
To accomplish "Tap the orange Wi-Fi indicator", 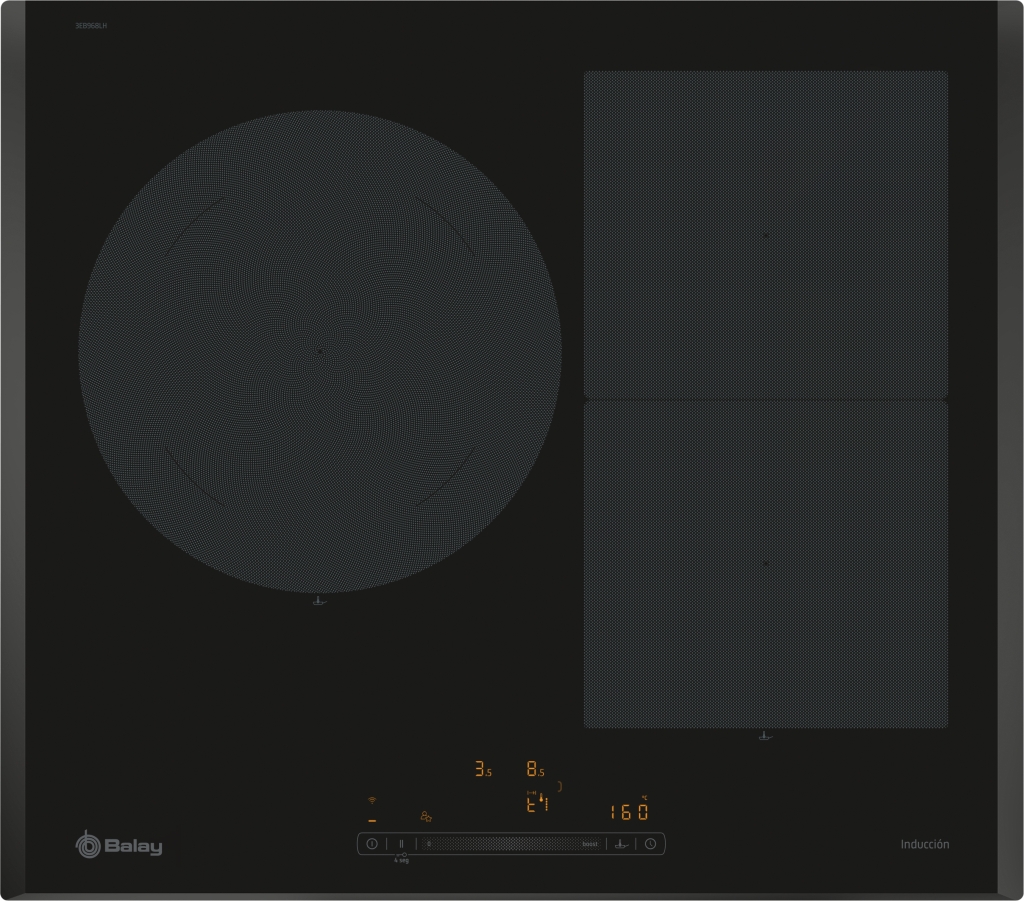I will pyautogui.click(x=372, y=801).
